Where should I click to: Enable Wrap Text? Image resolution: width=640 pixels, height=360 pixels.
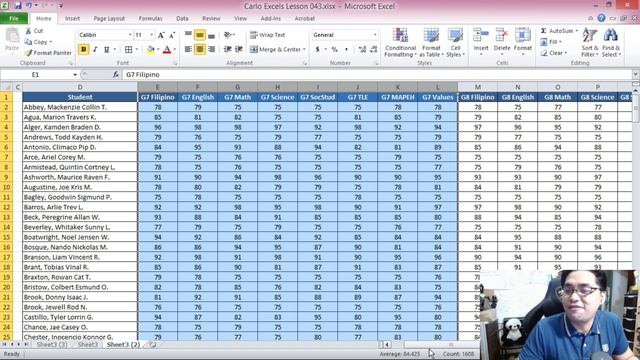point(267,35)
